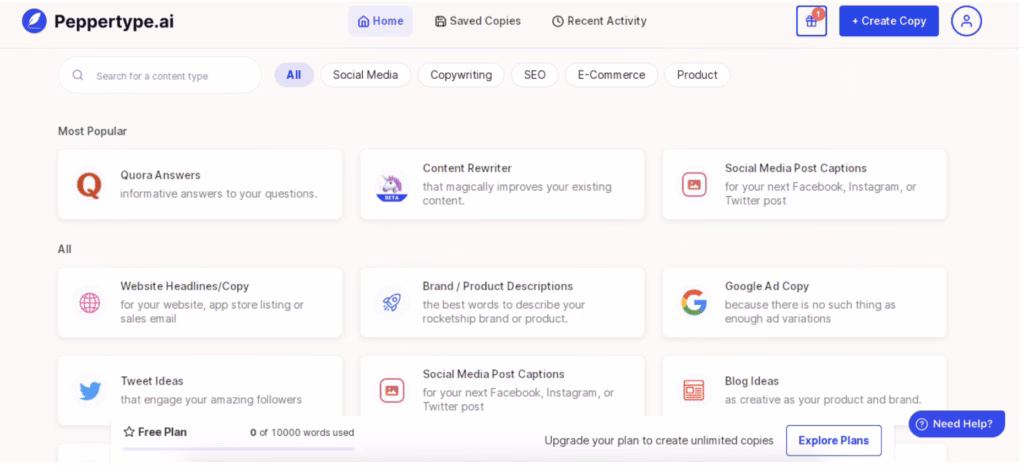Click the words used progress bar
This screenshot has height=466, width=1024.
pos(238,449)
